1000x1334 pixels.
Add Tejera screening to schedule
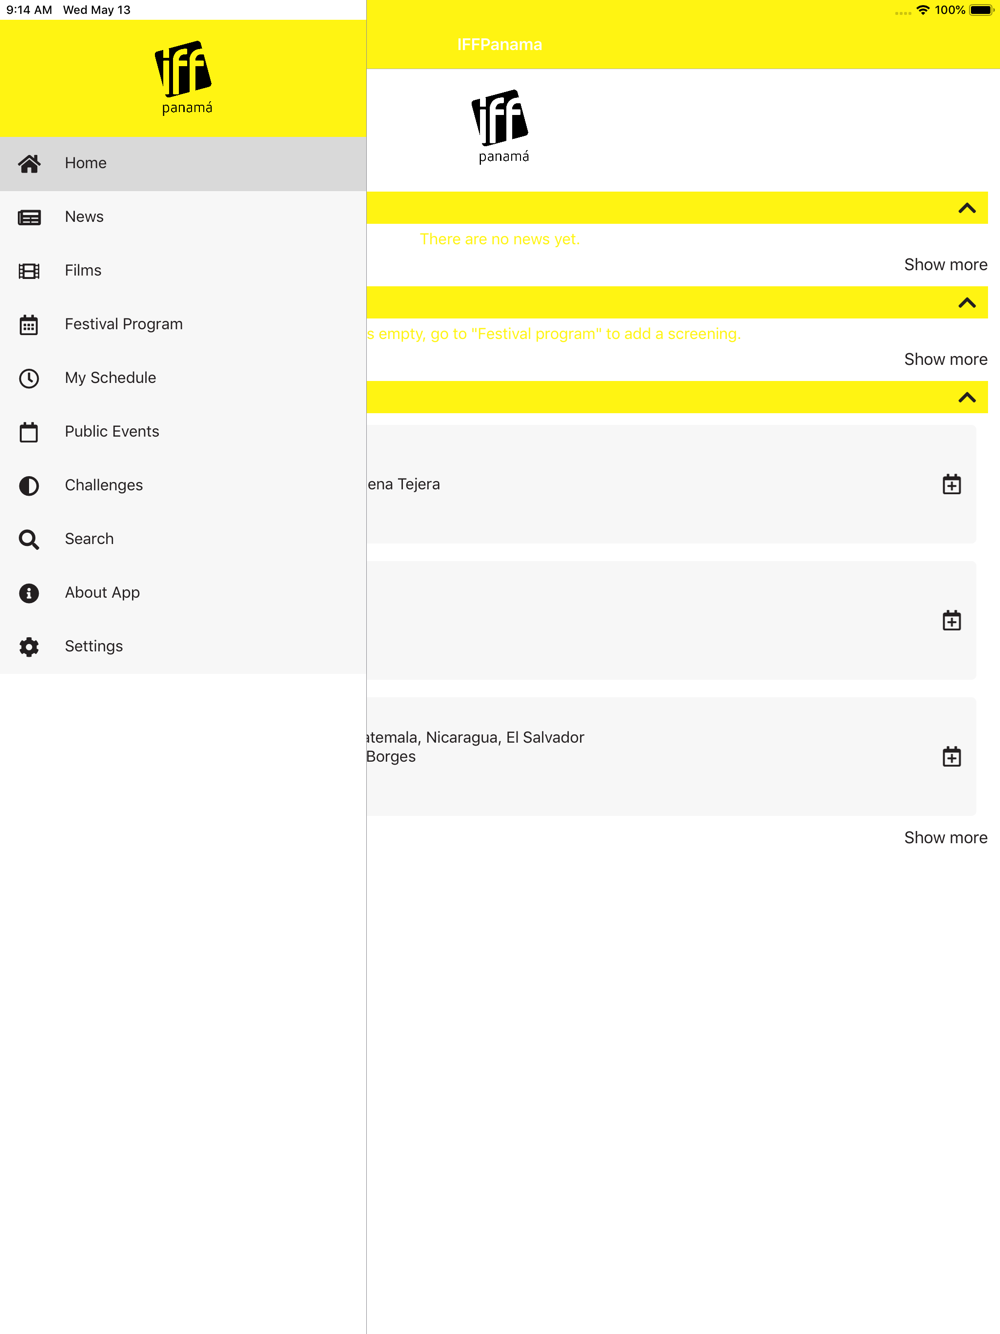click(952, 485)
